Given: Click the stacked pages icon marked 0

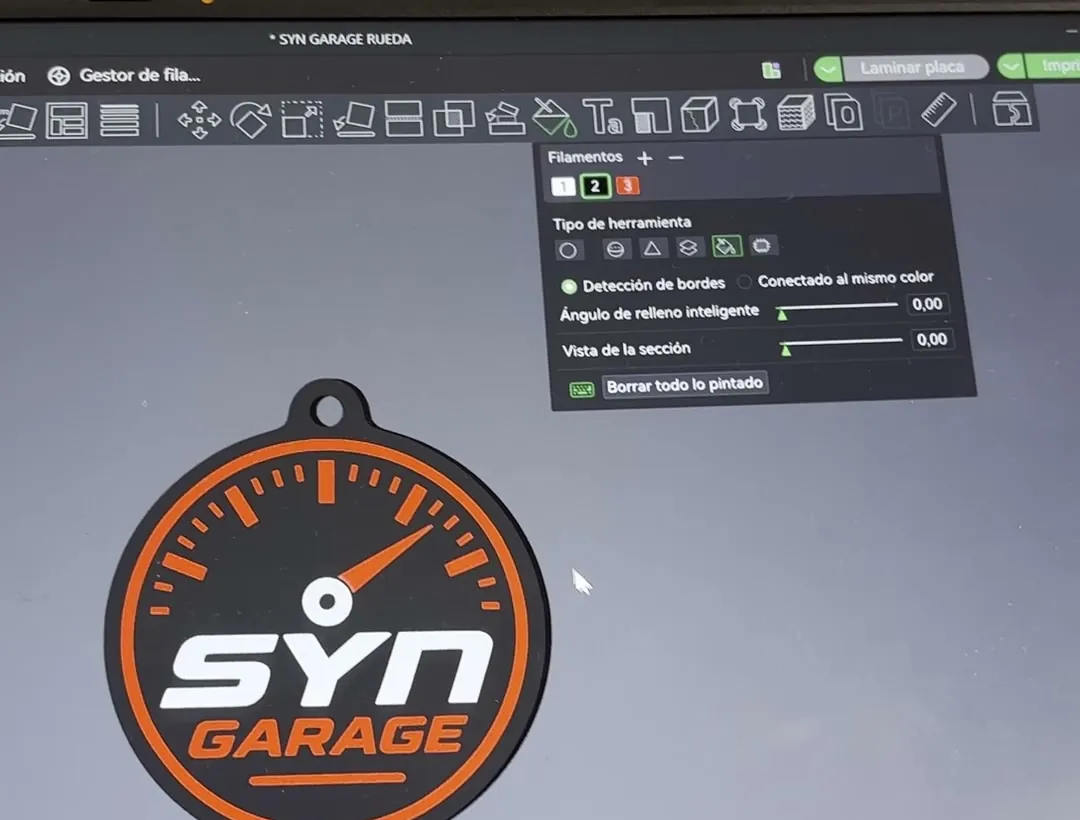Looking at the screenshot, I should (x=844, y=112).
